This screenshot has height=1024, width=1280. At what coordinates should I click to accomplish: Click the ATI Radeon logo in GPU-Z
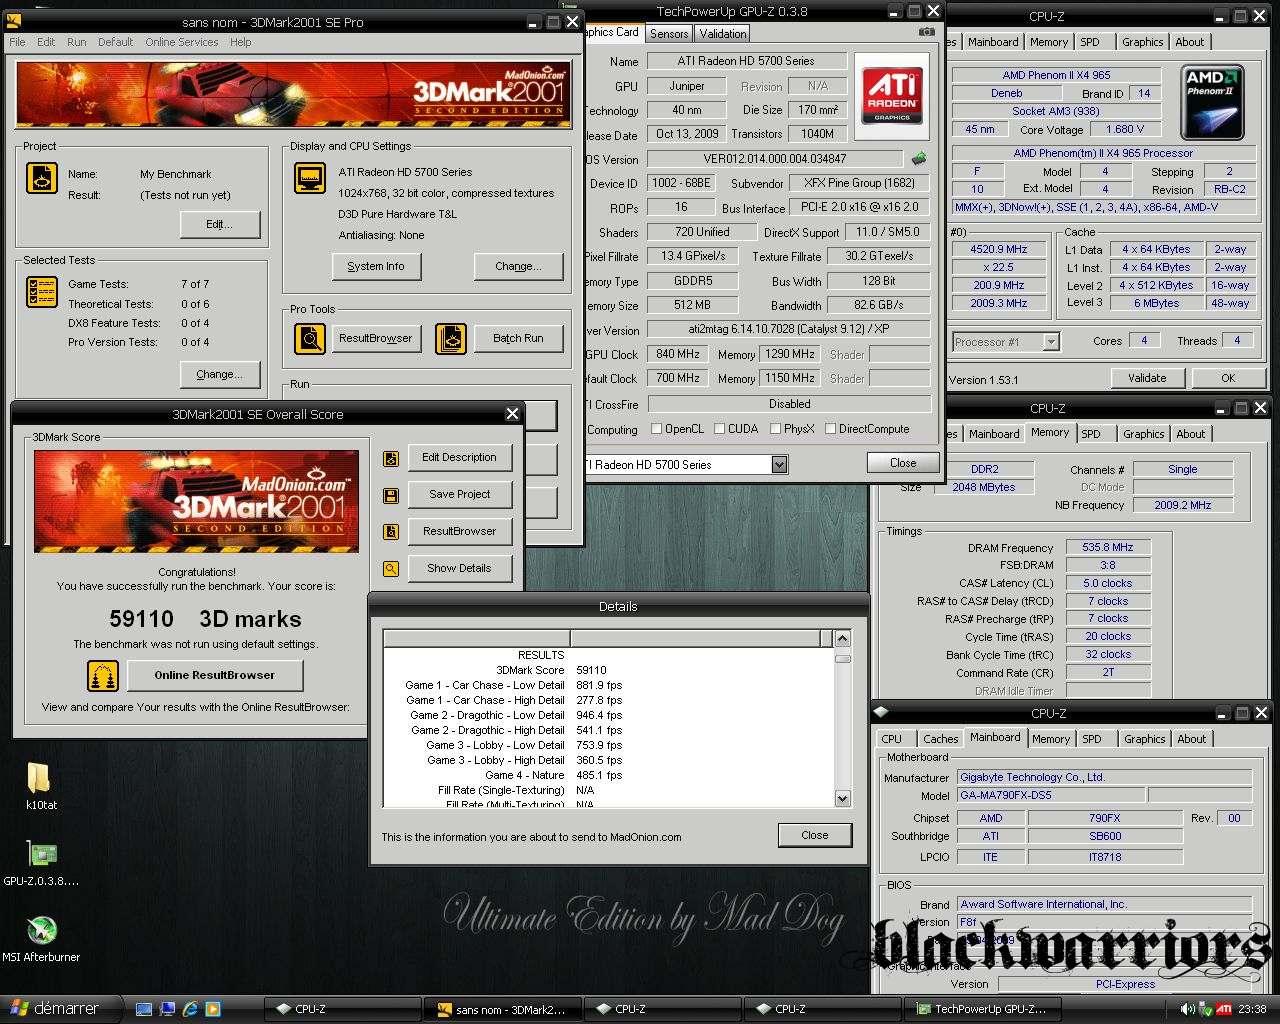892,96
